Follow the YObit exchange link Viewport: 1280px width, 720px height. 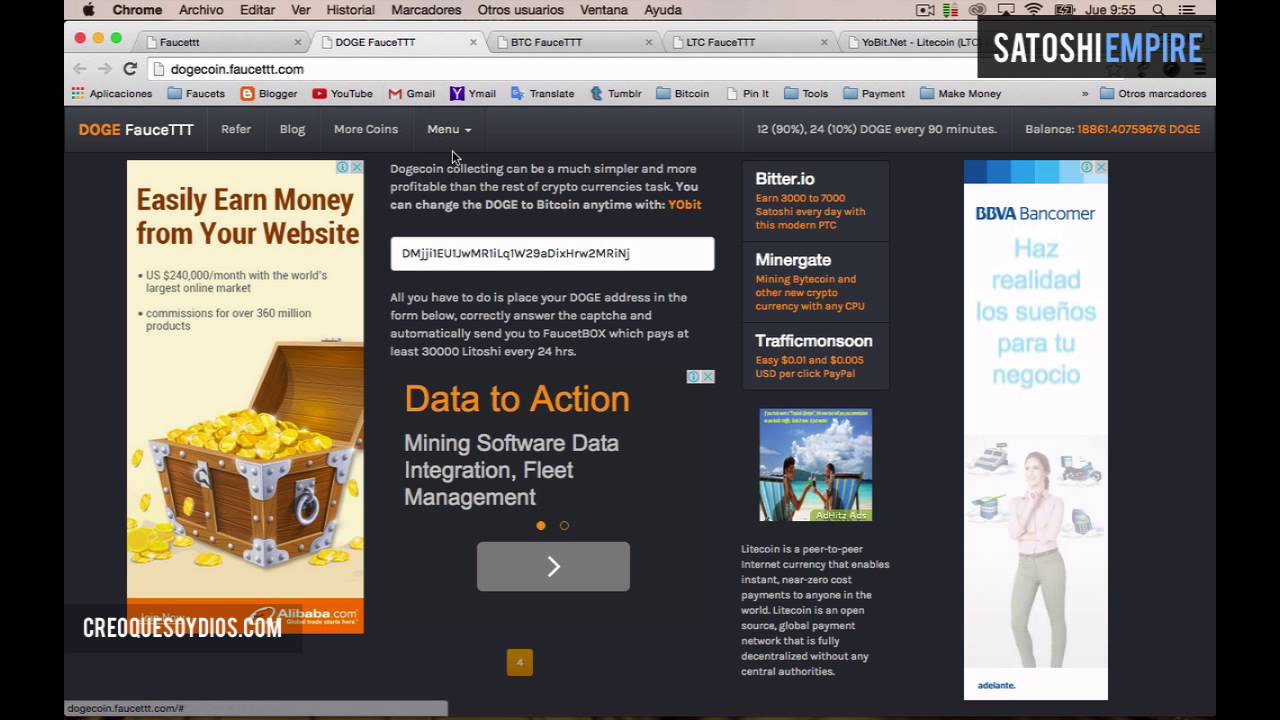685,204
